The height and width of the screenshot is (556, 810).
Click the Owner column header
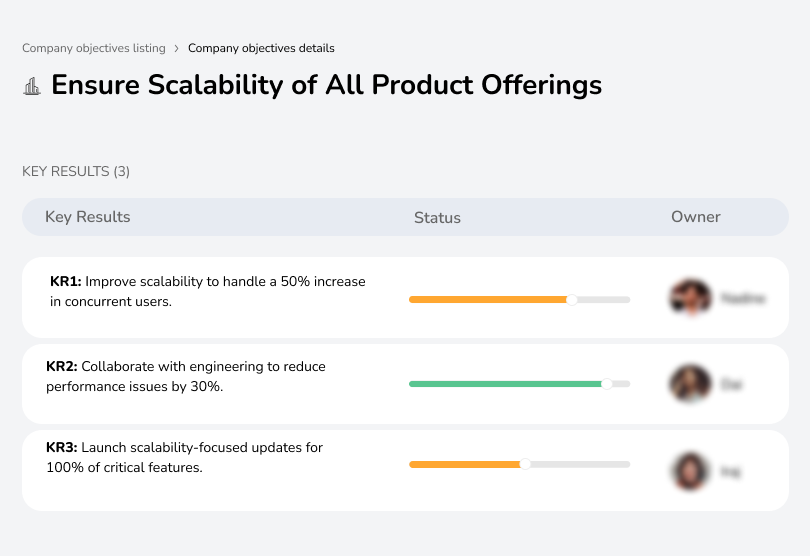695,217
